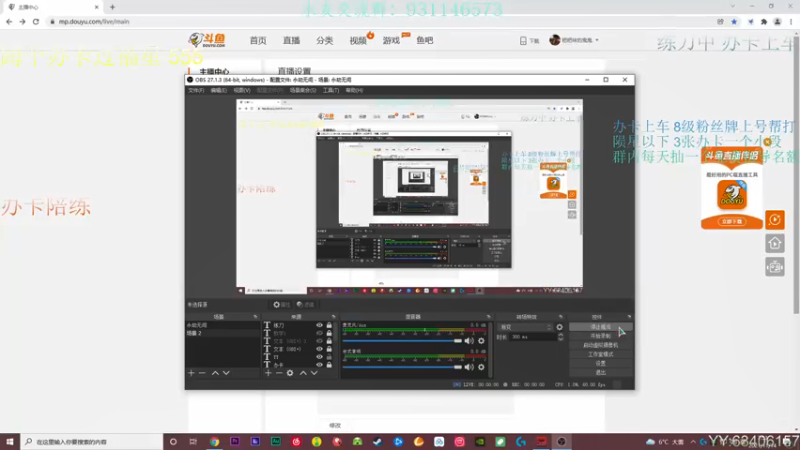Bookmark the page with the star icon

tap(734, 21)
